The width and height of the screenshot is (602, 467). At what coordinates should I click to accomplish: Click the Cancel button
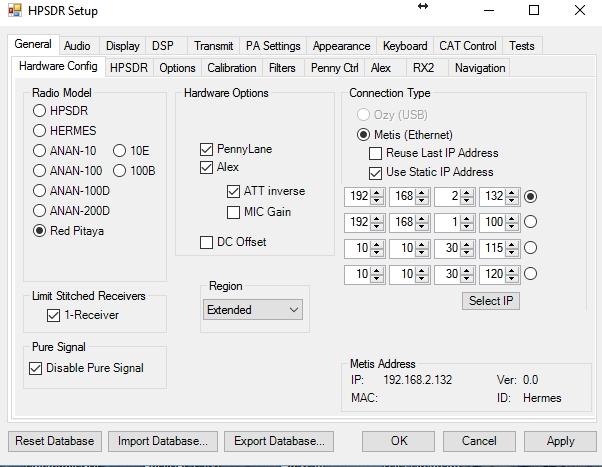479,441
